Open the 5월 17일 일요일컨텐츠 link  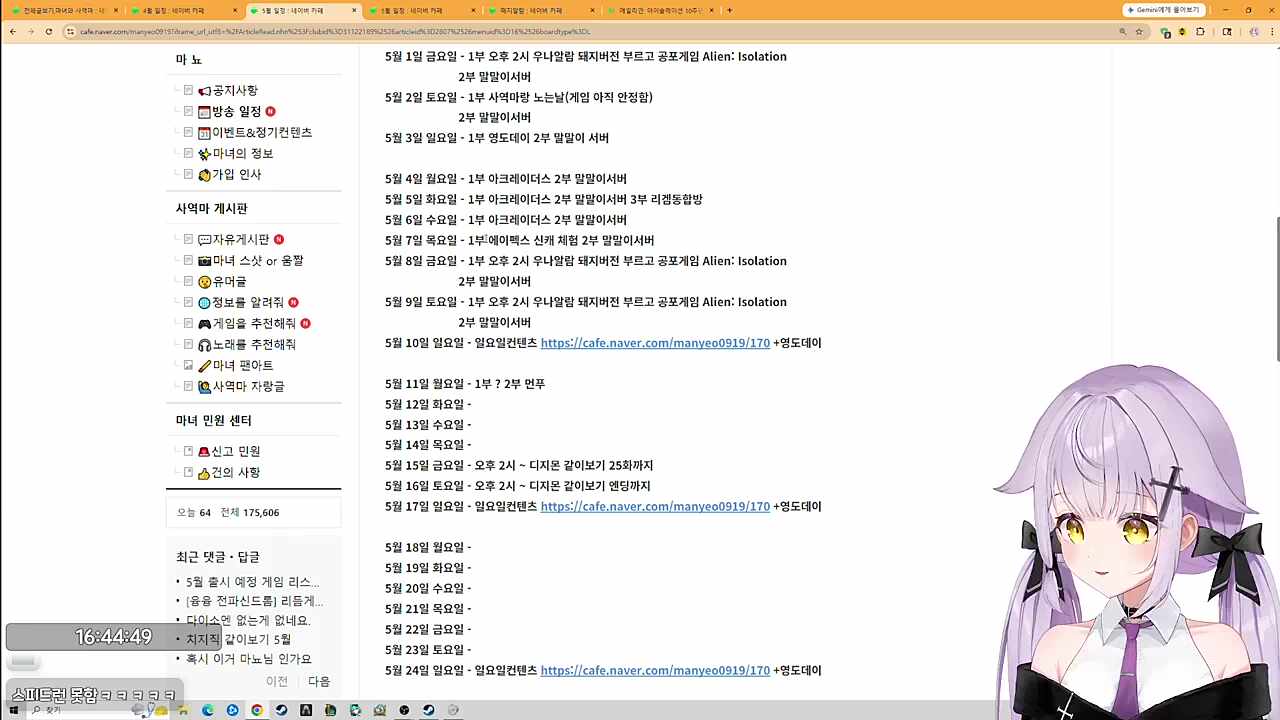[655, 507]
